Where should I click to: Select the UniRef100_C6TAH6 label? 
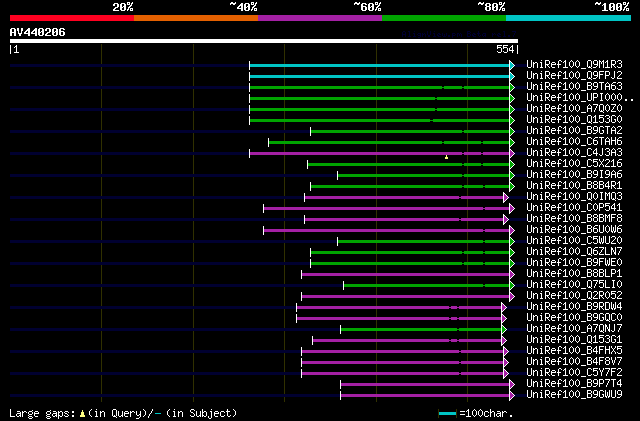point(574,142)
